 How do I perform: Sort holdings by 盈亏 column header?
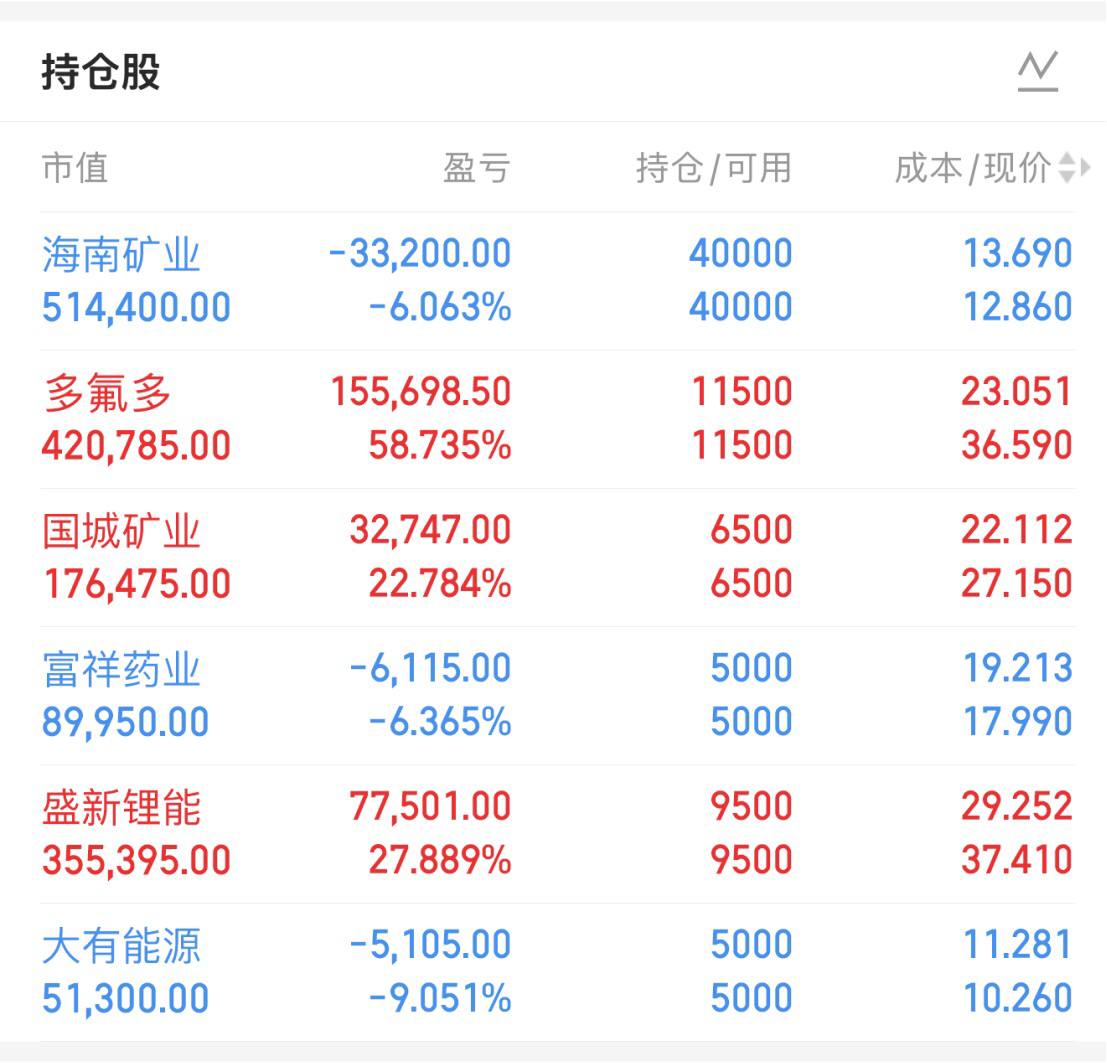[x=476, y=168]
